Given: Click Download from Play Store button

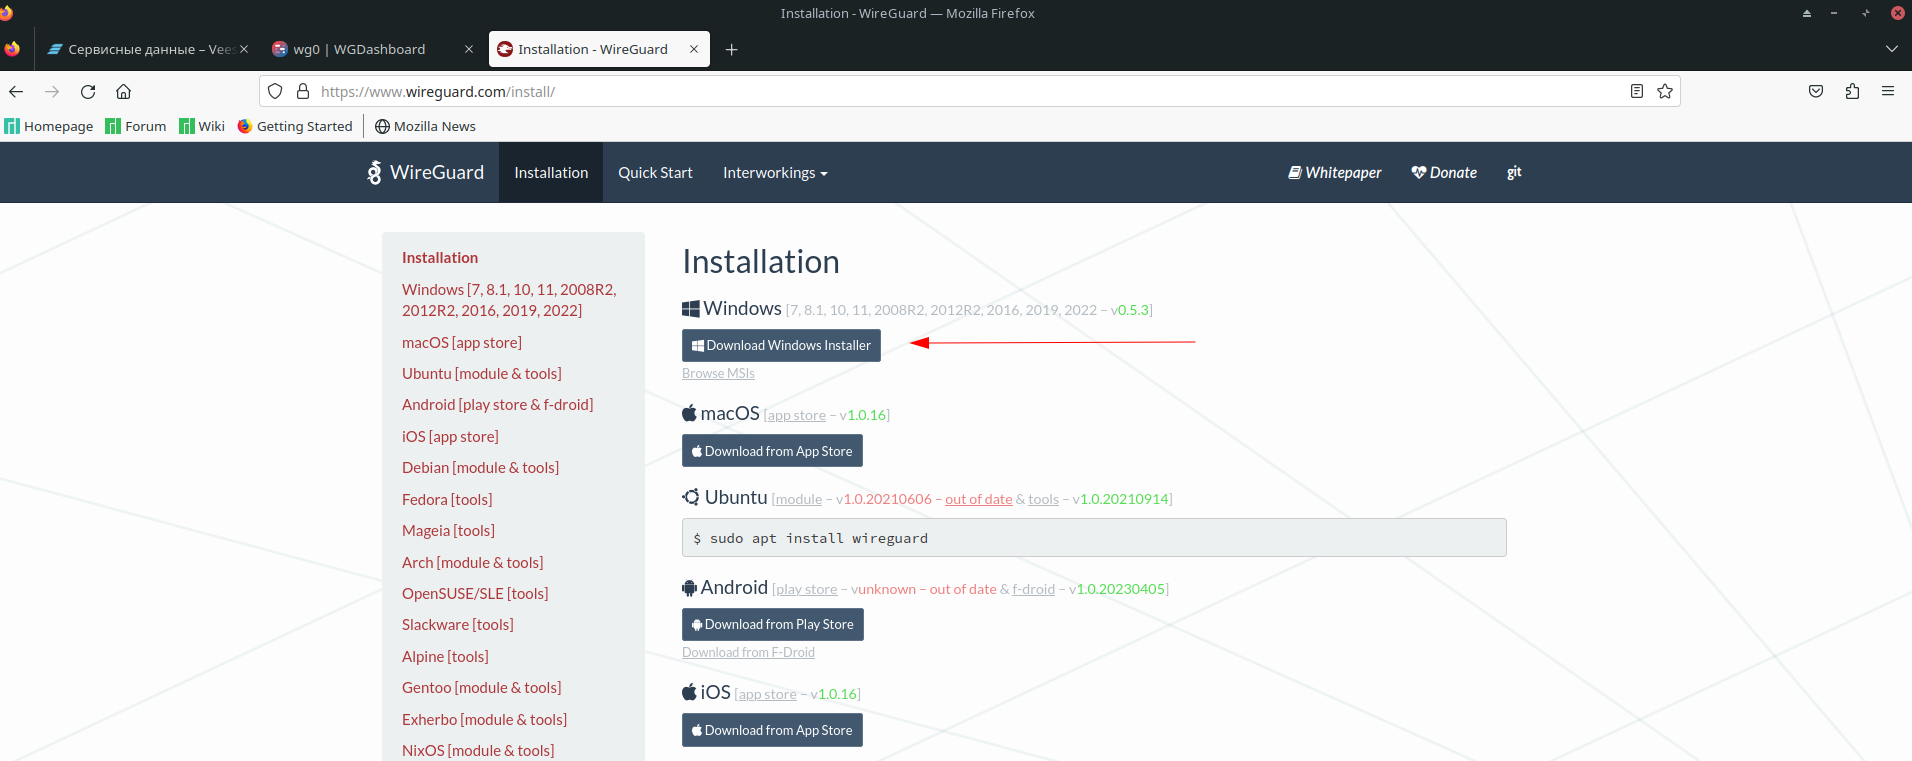Looking at the screenshot, I should (x=773, y=624).
